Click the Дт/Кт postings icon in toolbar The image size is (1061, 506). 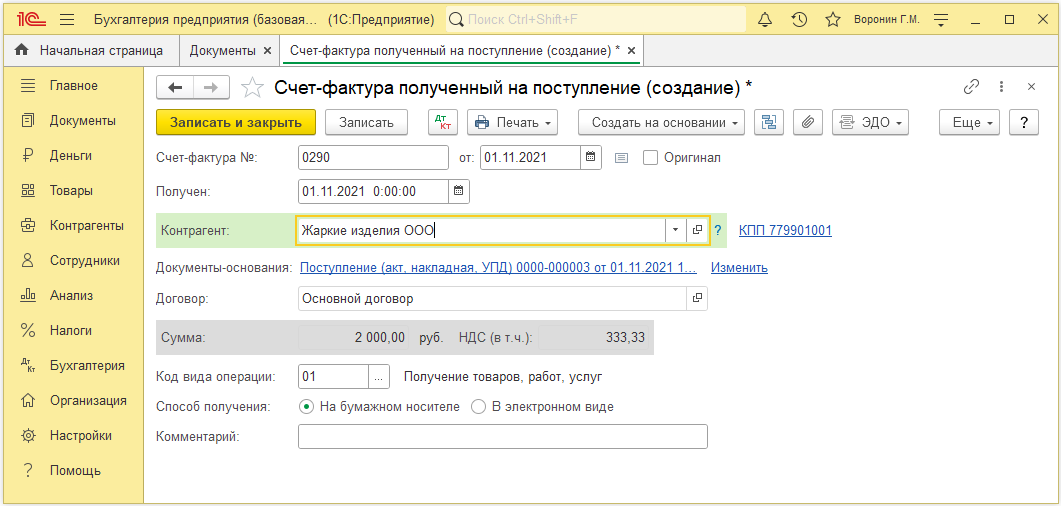443,123
